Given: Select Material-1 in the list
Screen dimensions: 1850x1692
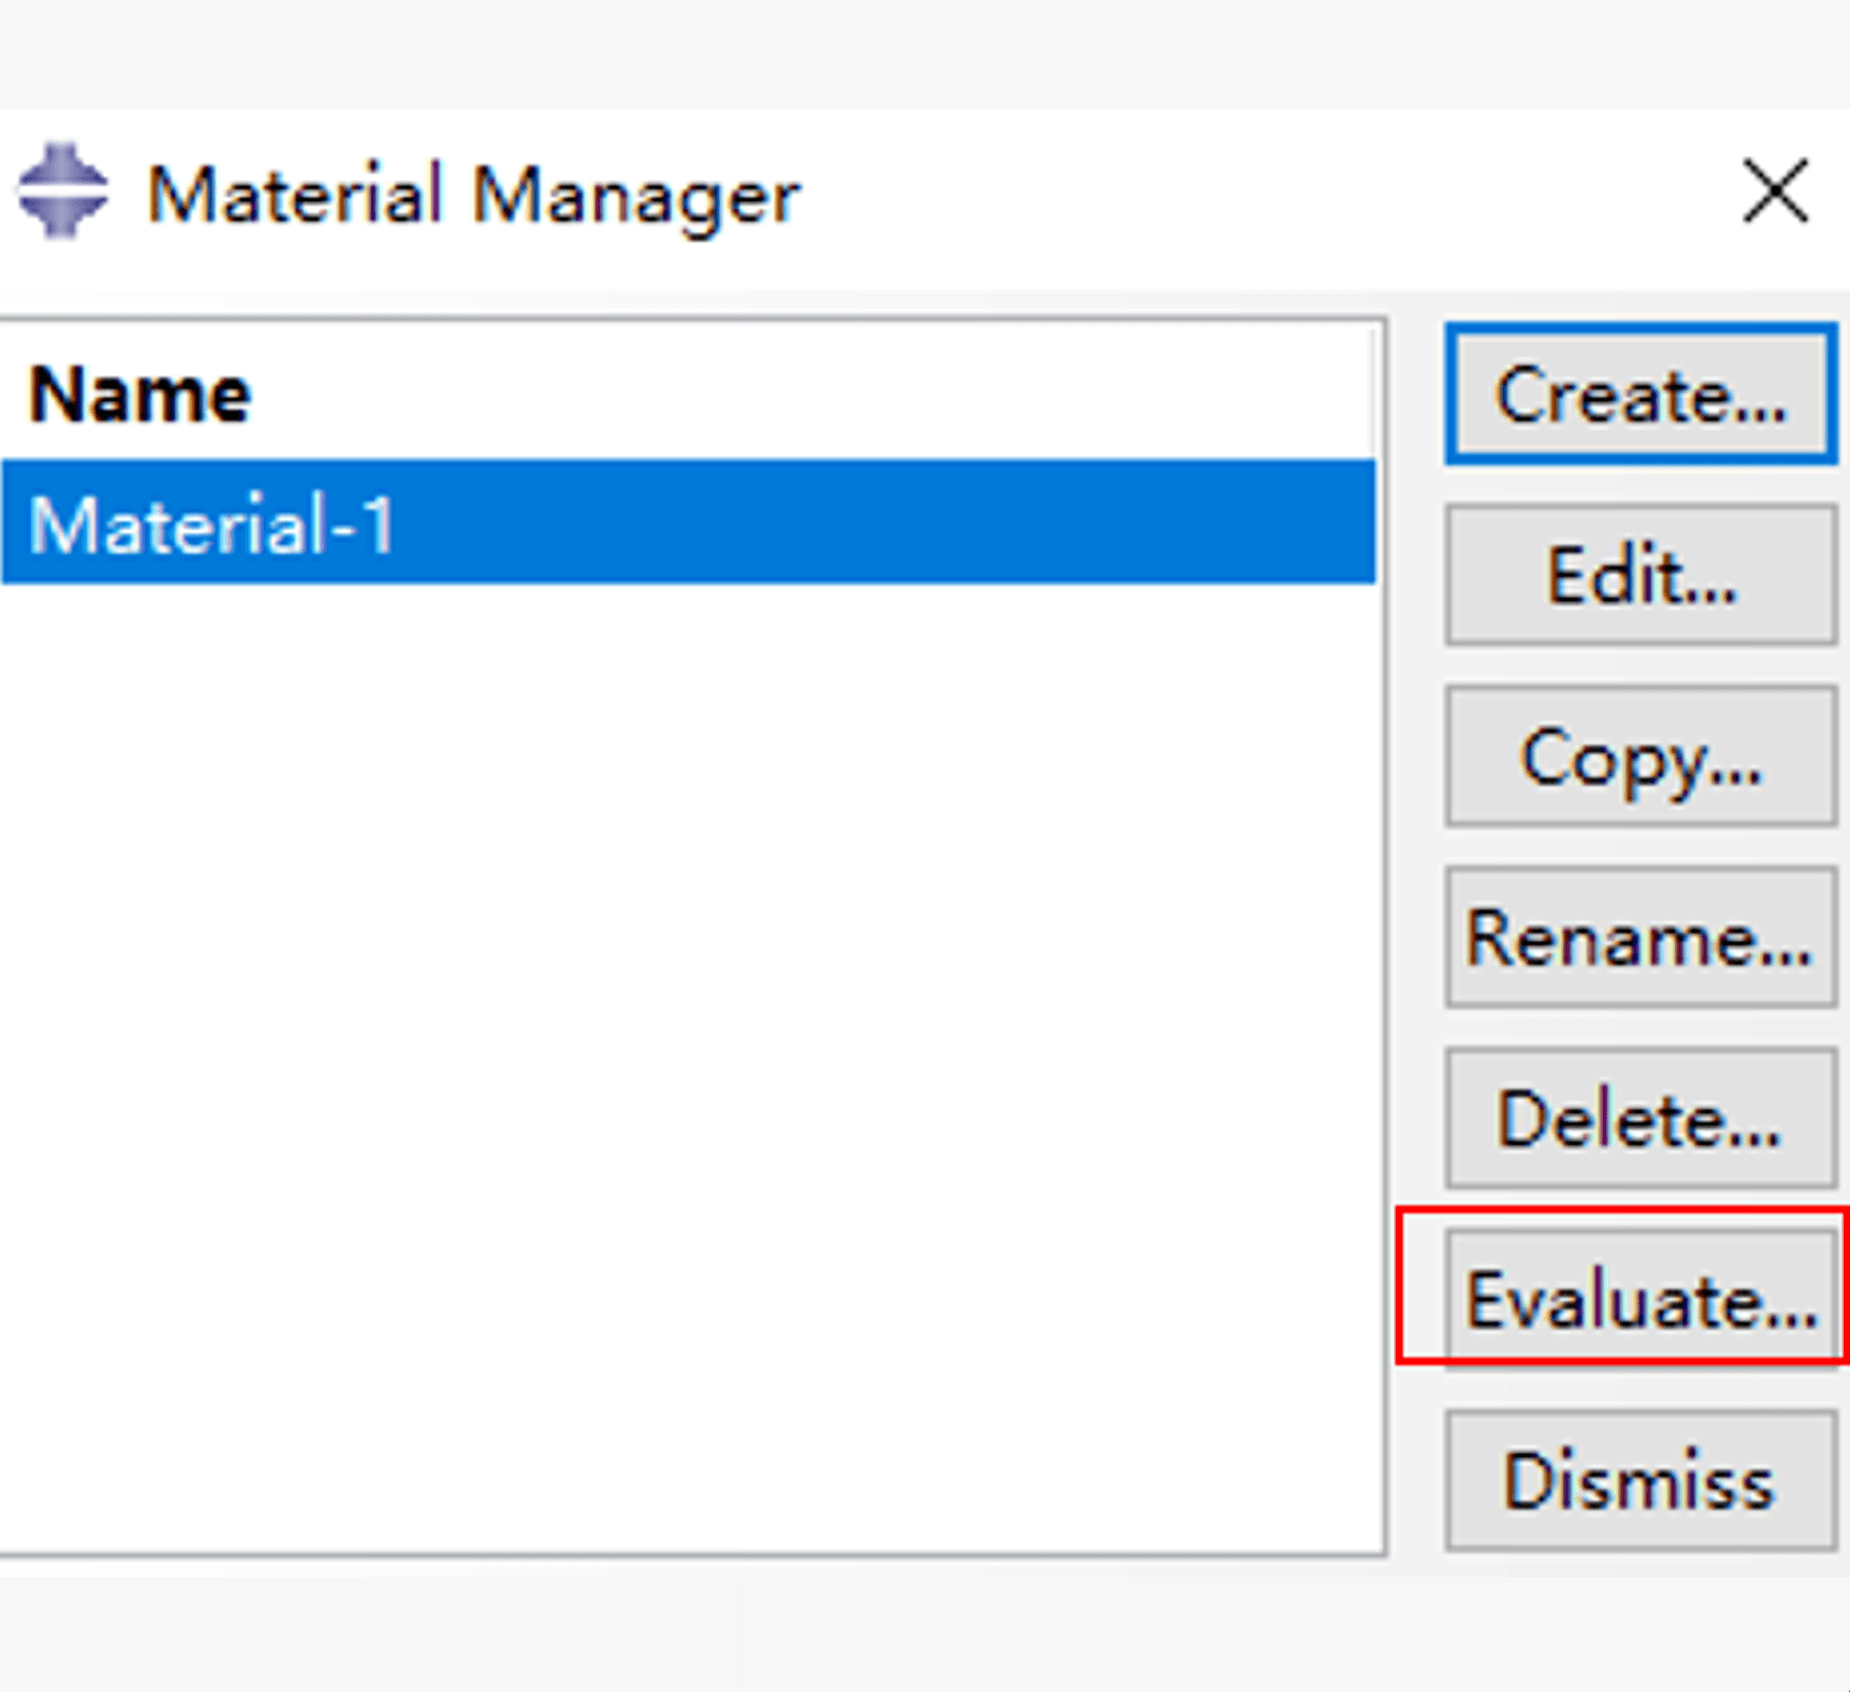Looking at the screenshot, I should 212,523.
